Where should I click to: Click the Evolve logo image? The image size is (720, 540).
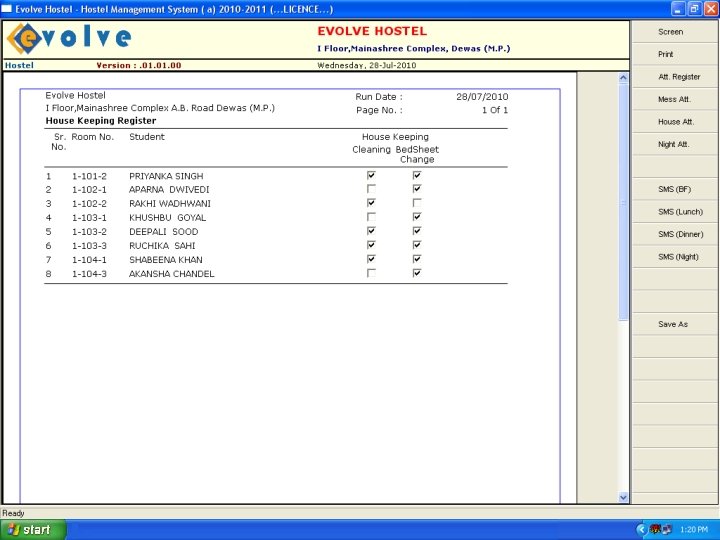point(70,39)
